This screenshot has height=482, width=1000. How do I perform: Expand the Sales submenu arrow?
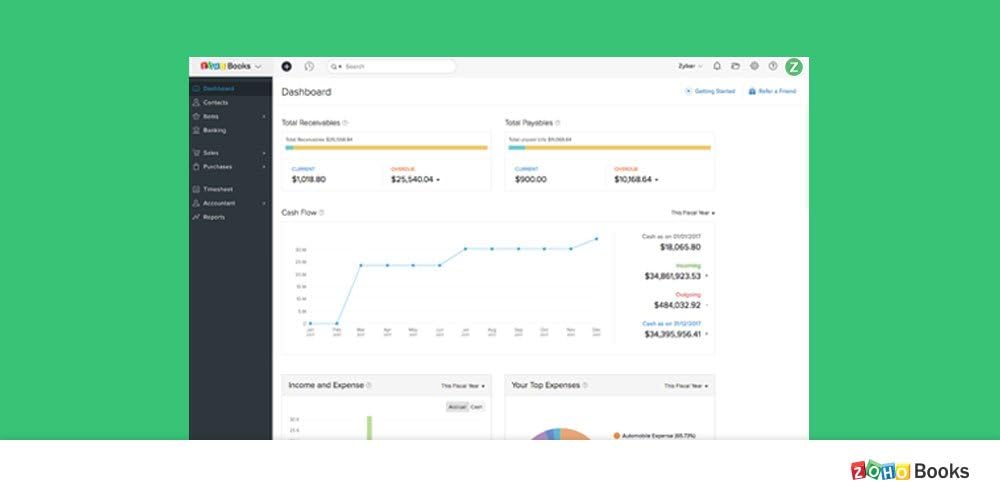pyautogui.click(x=264, y=153)
